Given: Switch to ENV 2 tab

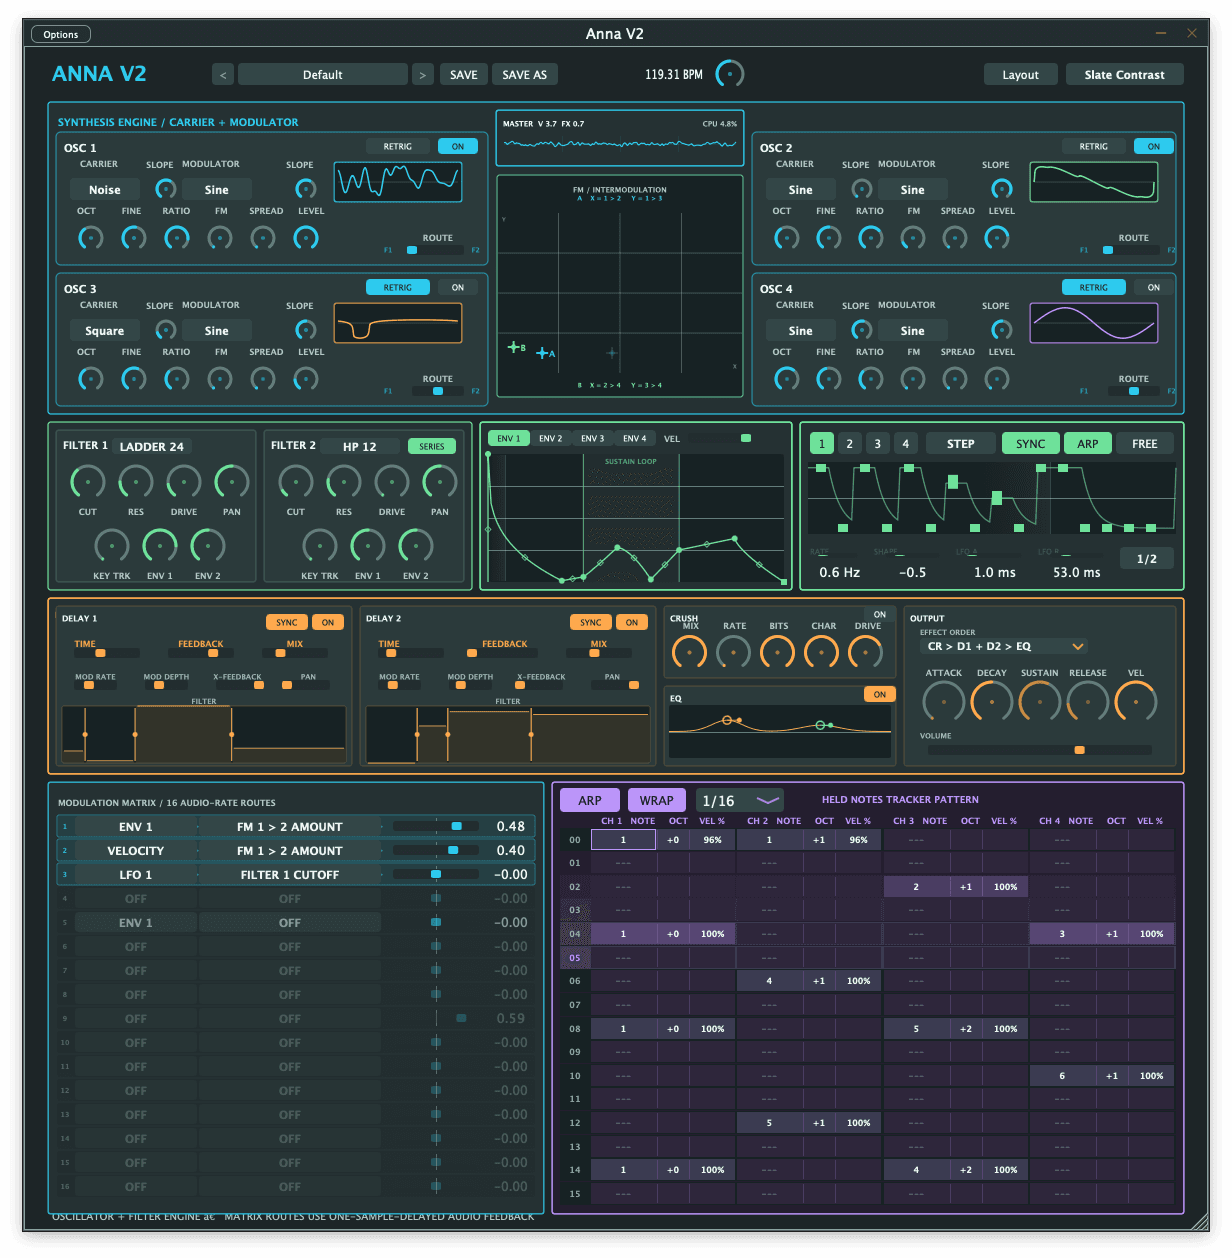Looking at the screenshot, I should point(551,438).
